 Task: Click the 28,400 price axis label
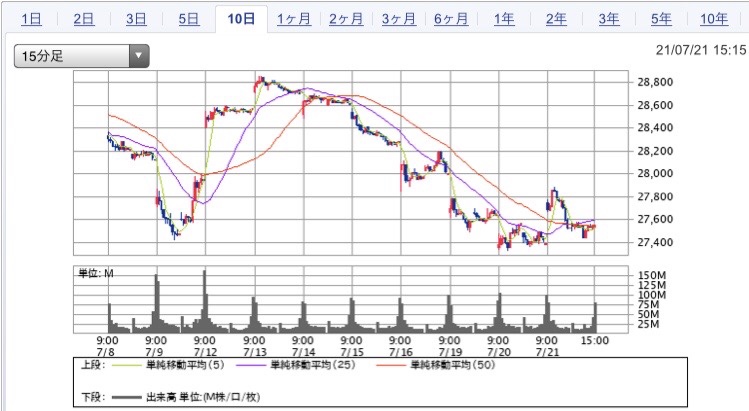pyautogui.click(x=655, y=128)
